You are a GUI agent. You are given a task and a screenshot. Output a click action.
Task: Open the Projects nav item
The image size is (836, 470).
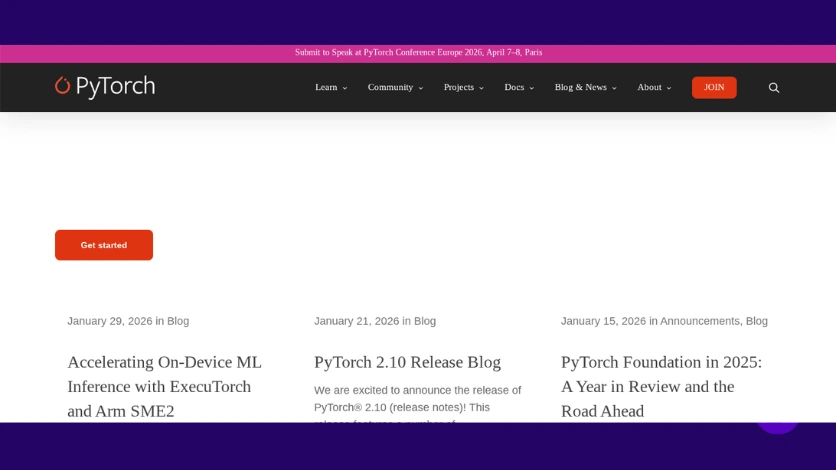coord(459,87)
